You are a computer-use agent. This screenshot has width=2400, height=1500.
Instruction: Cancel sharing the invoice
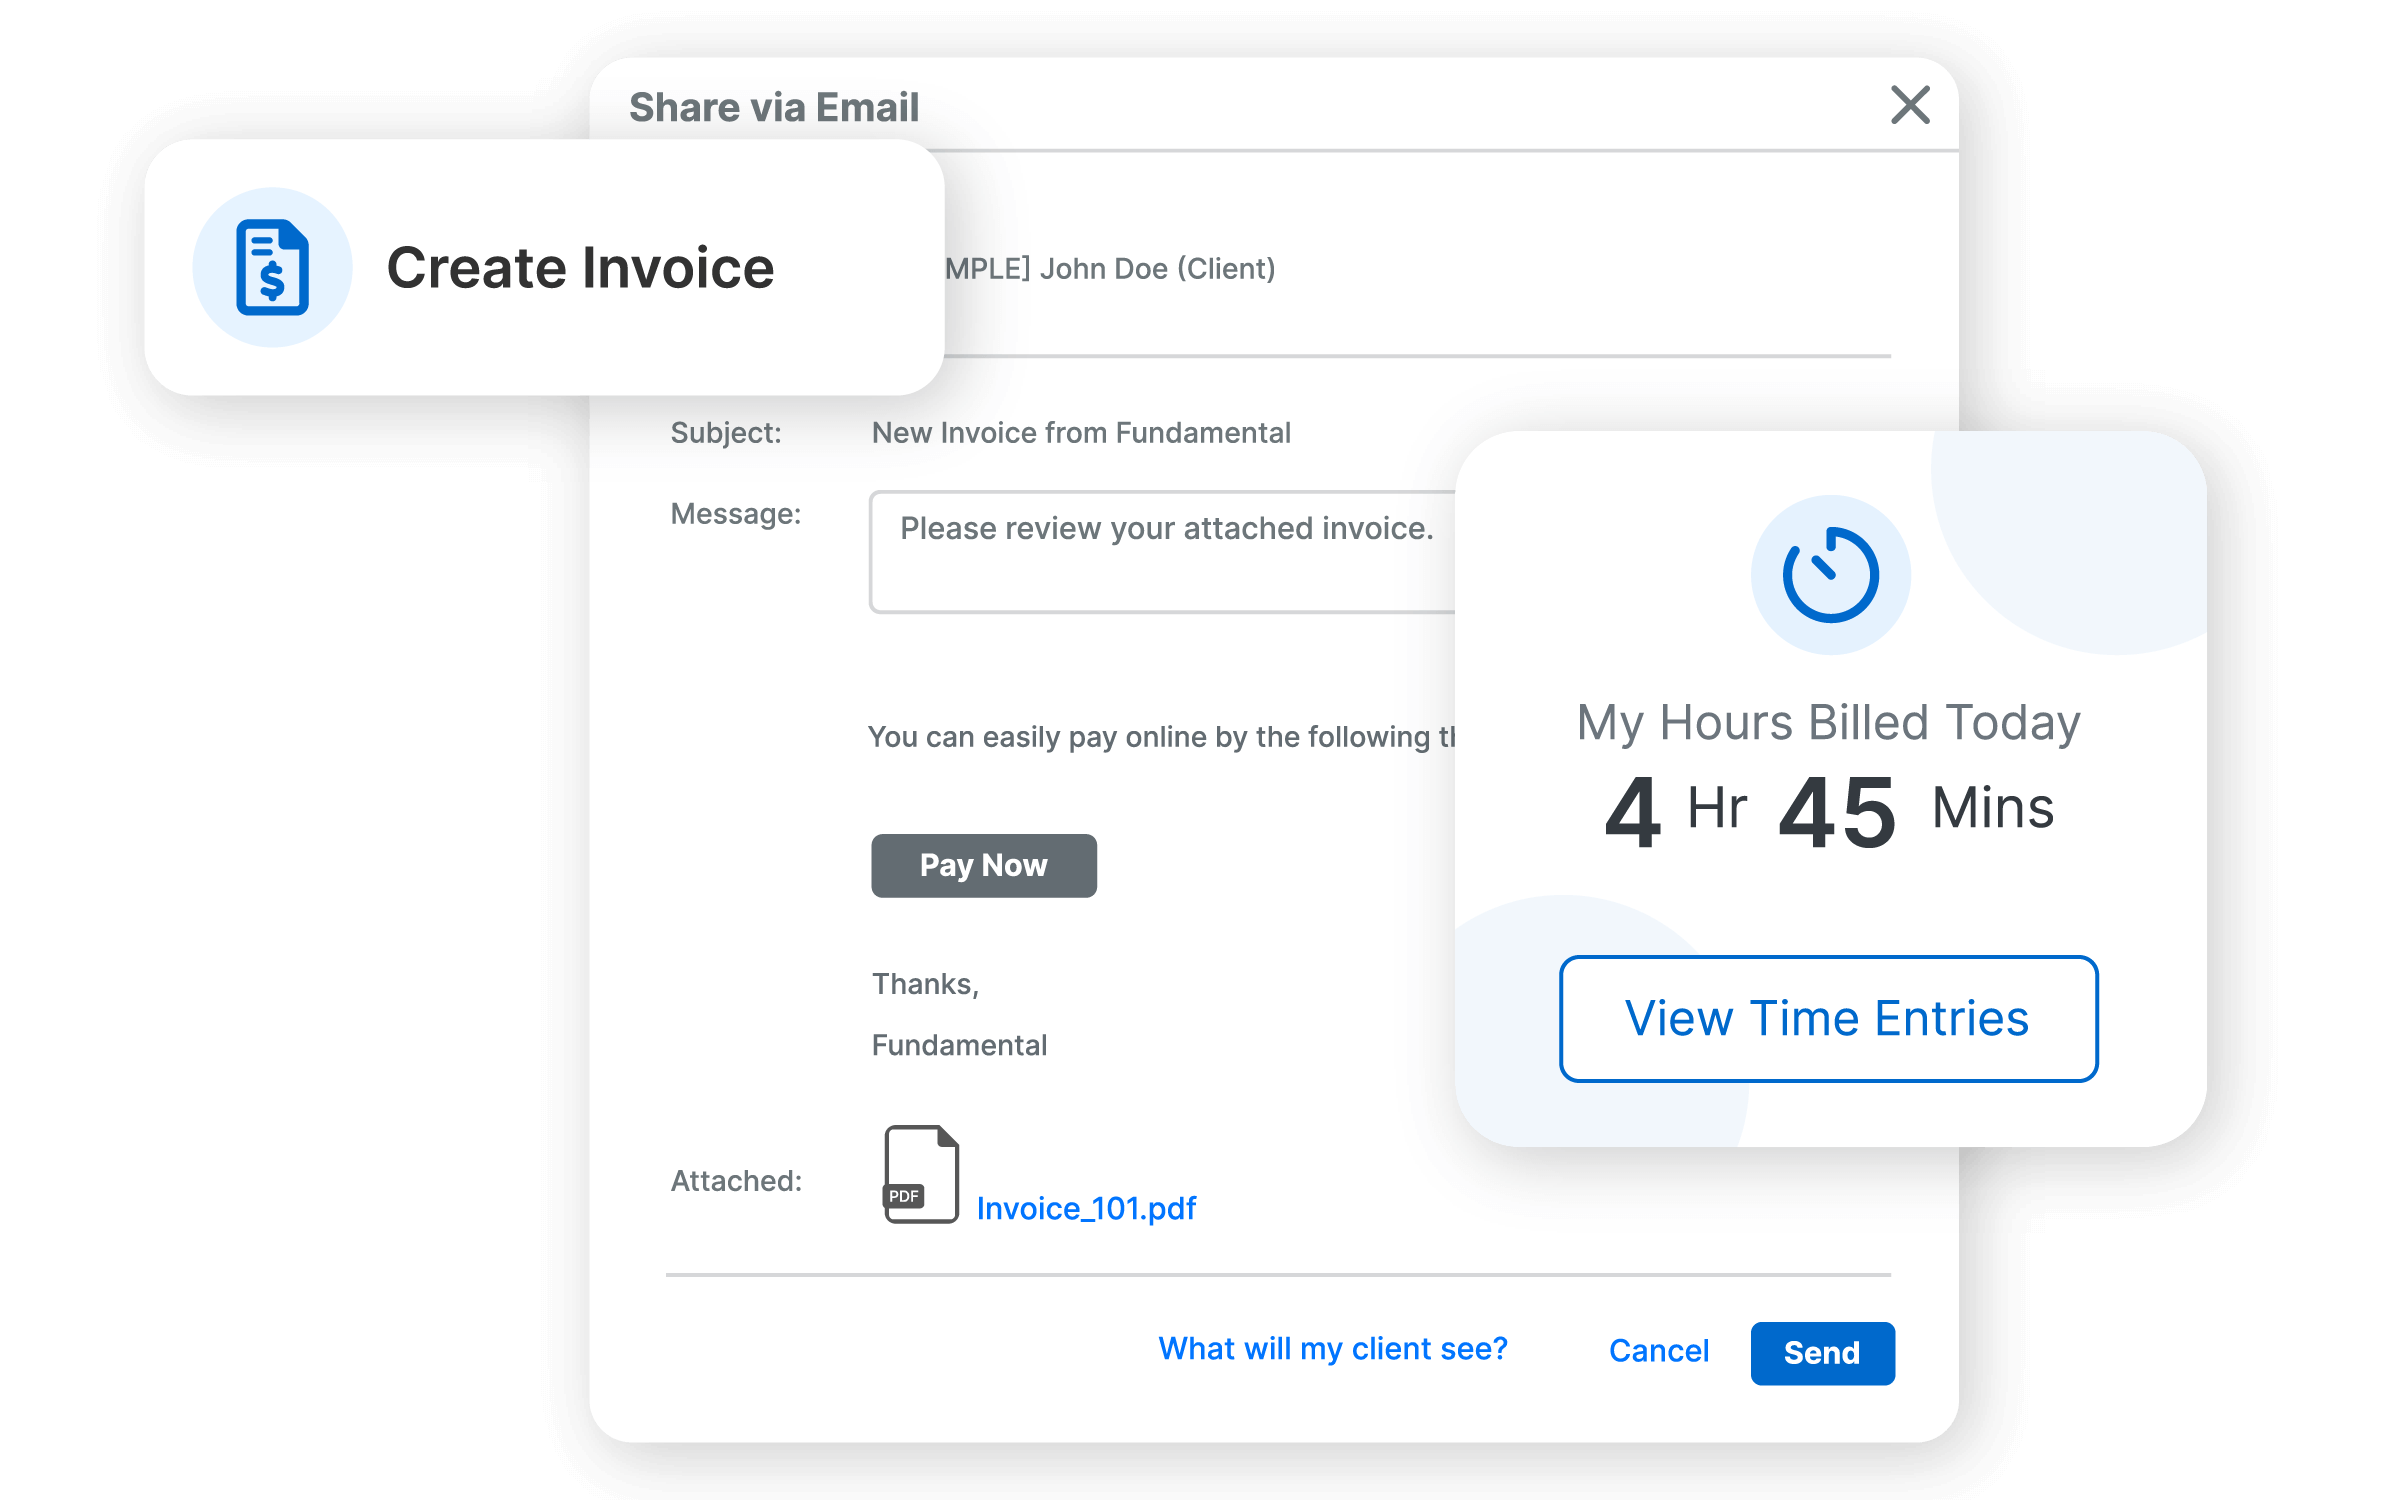1658,1351
